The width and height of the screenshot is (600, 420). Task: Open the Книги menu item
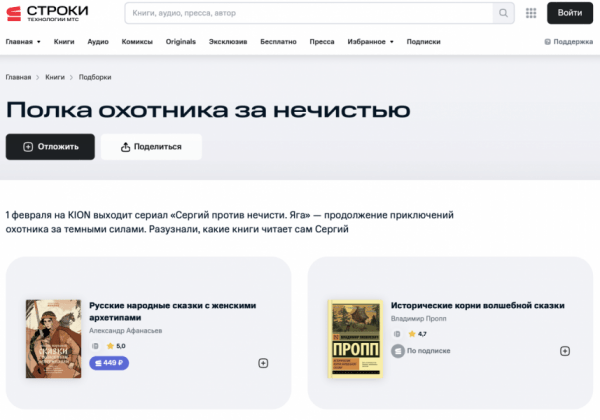click(64, 42)
